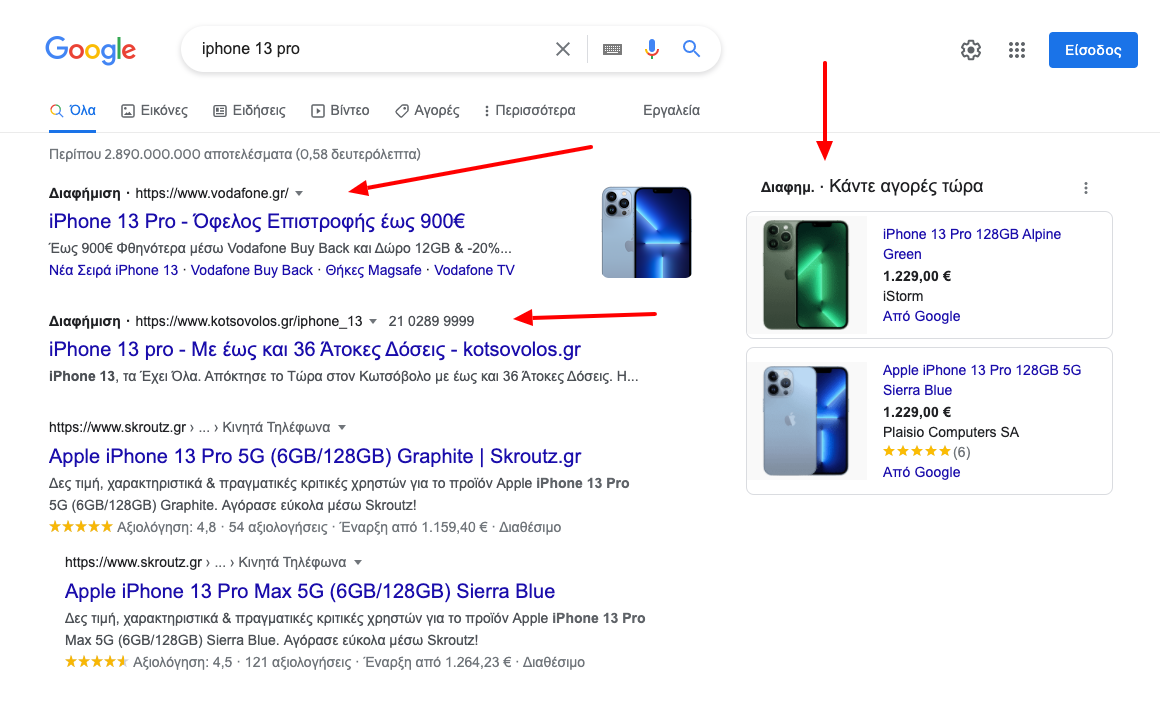Viewport: 1160px width, 703px height.
Task: Open more options for shopping ads
Action: pos(1086,188)
